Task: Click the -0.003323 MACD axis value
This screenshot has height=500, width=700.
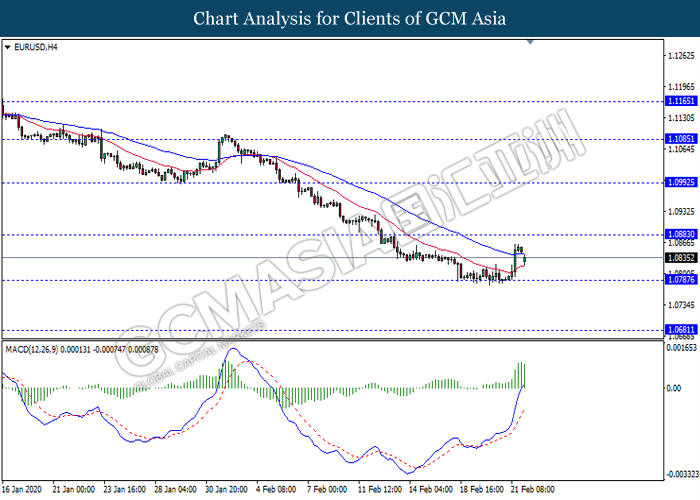Action: (x=681, y=472)
